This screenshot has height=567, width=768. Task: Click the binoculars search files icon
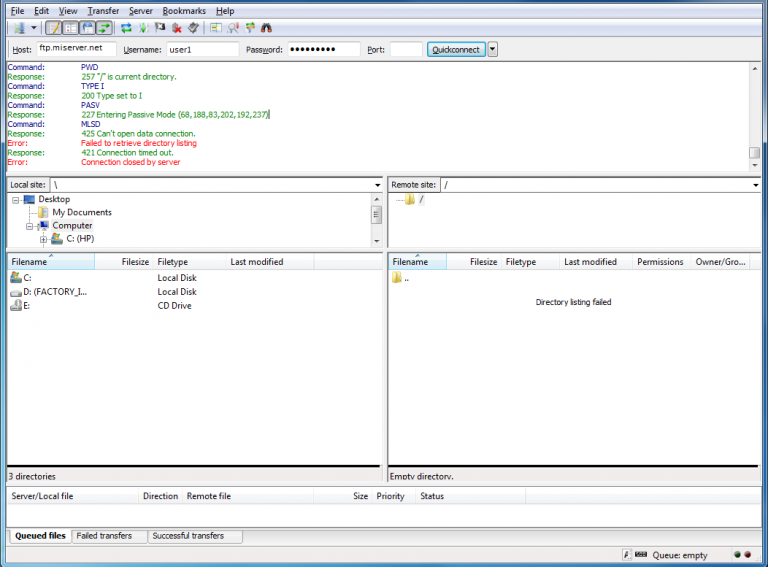click(x=266, y=28)
